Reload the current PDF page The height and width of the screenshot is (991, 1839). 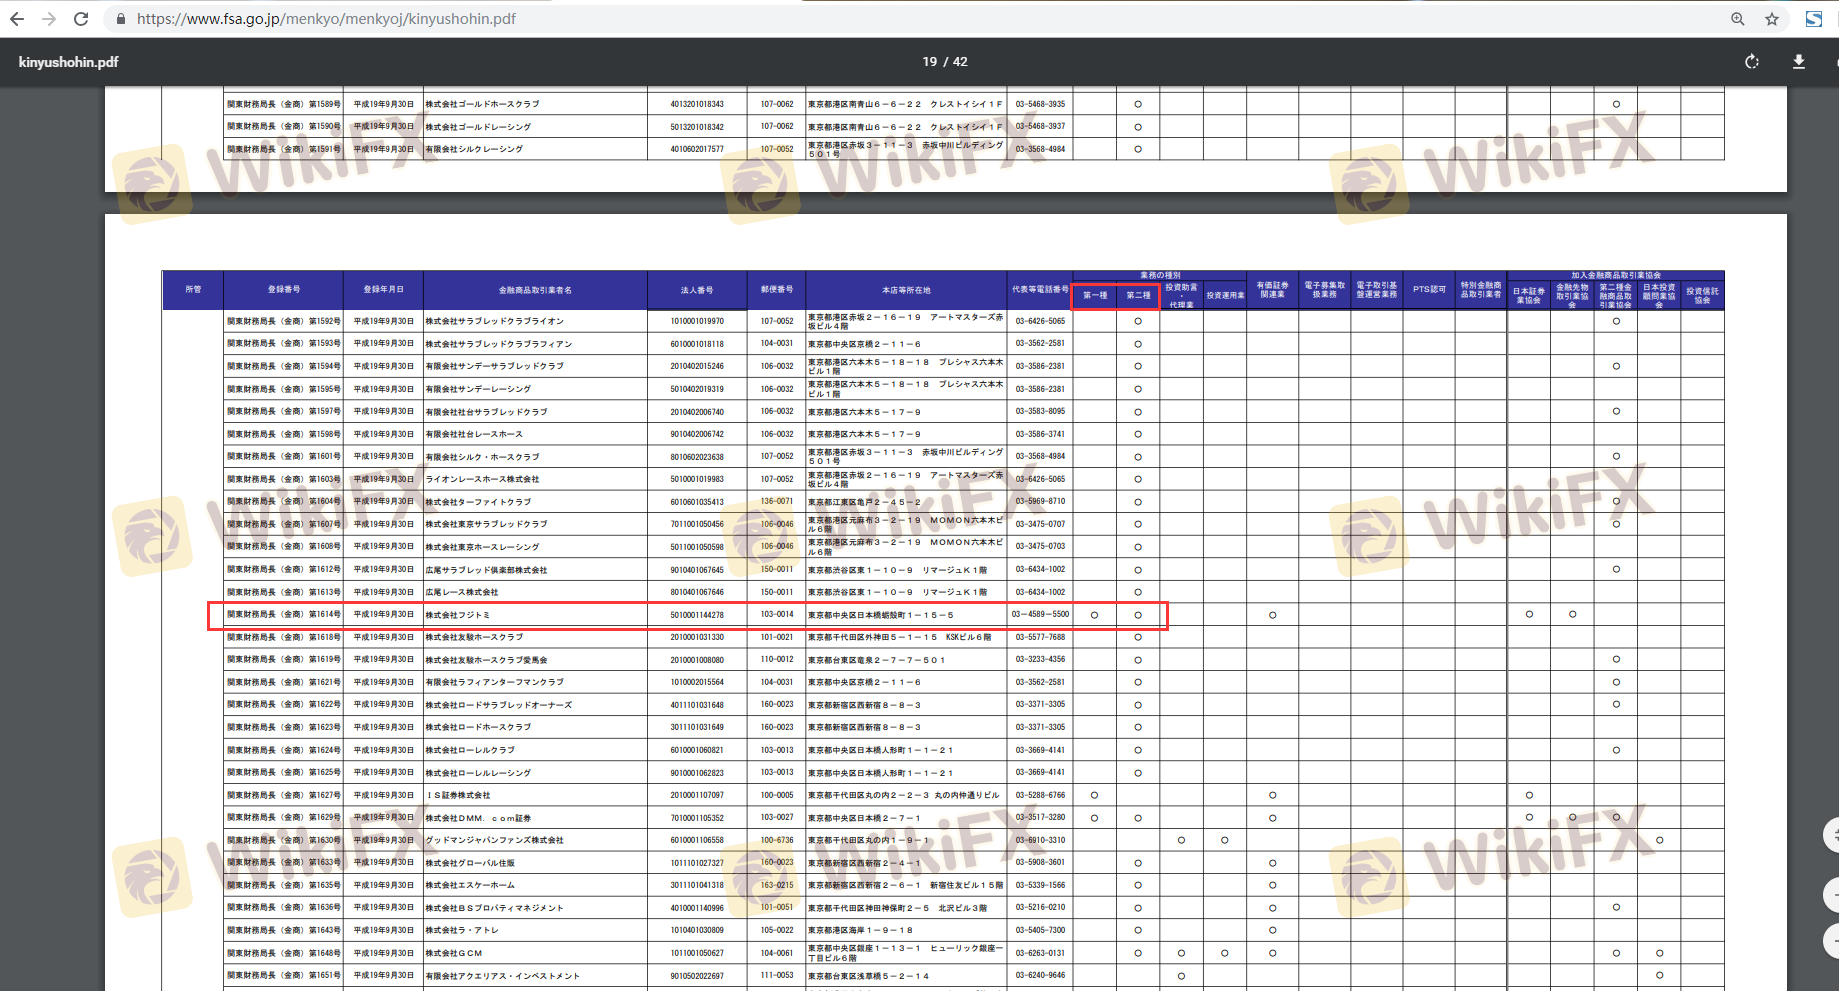point(81,19)
